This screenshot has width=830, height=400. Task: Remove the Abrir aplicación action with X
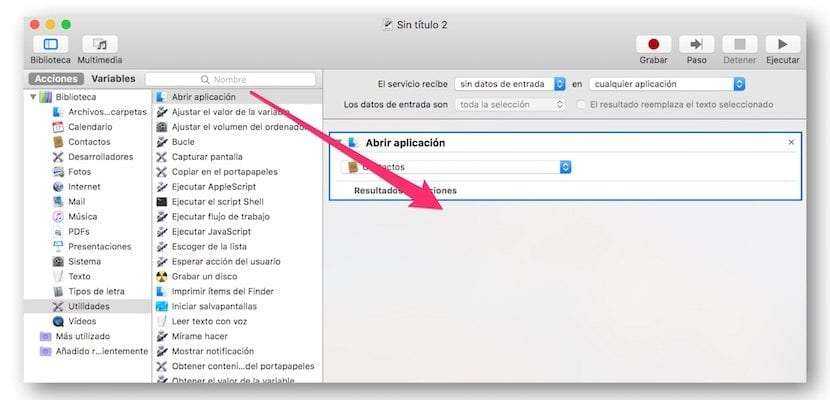point(791,143)
